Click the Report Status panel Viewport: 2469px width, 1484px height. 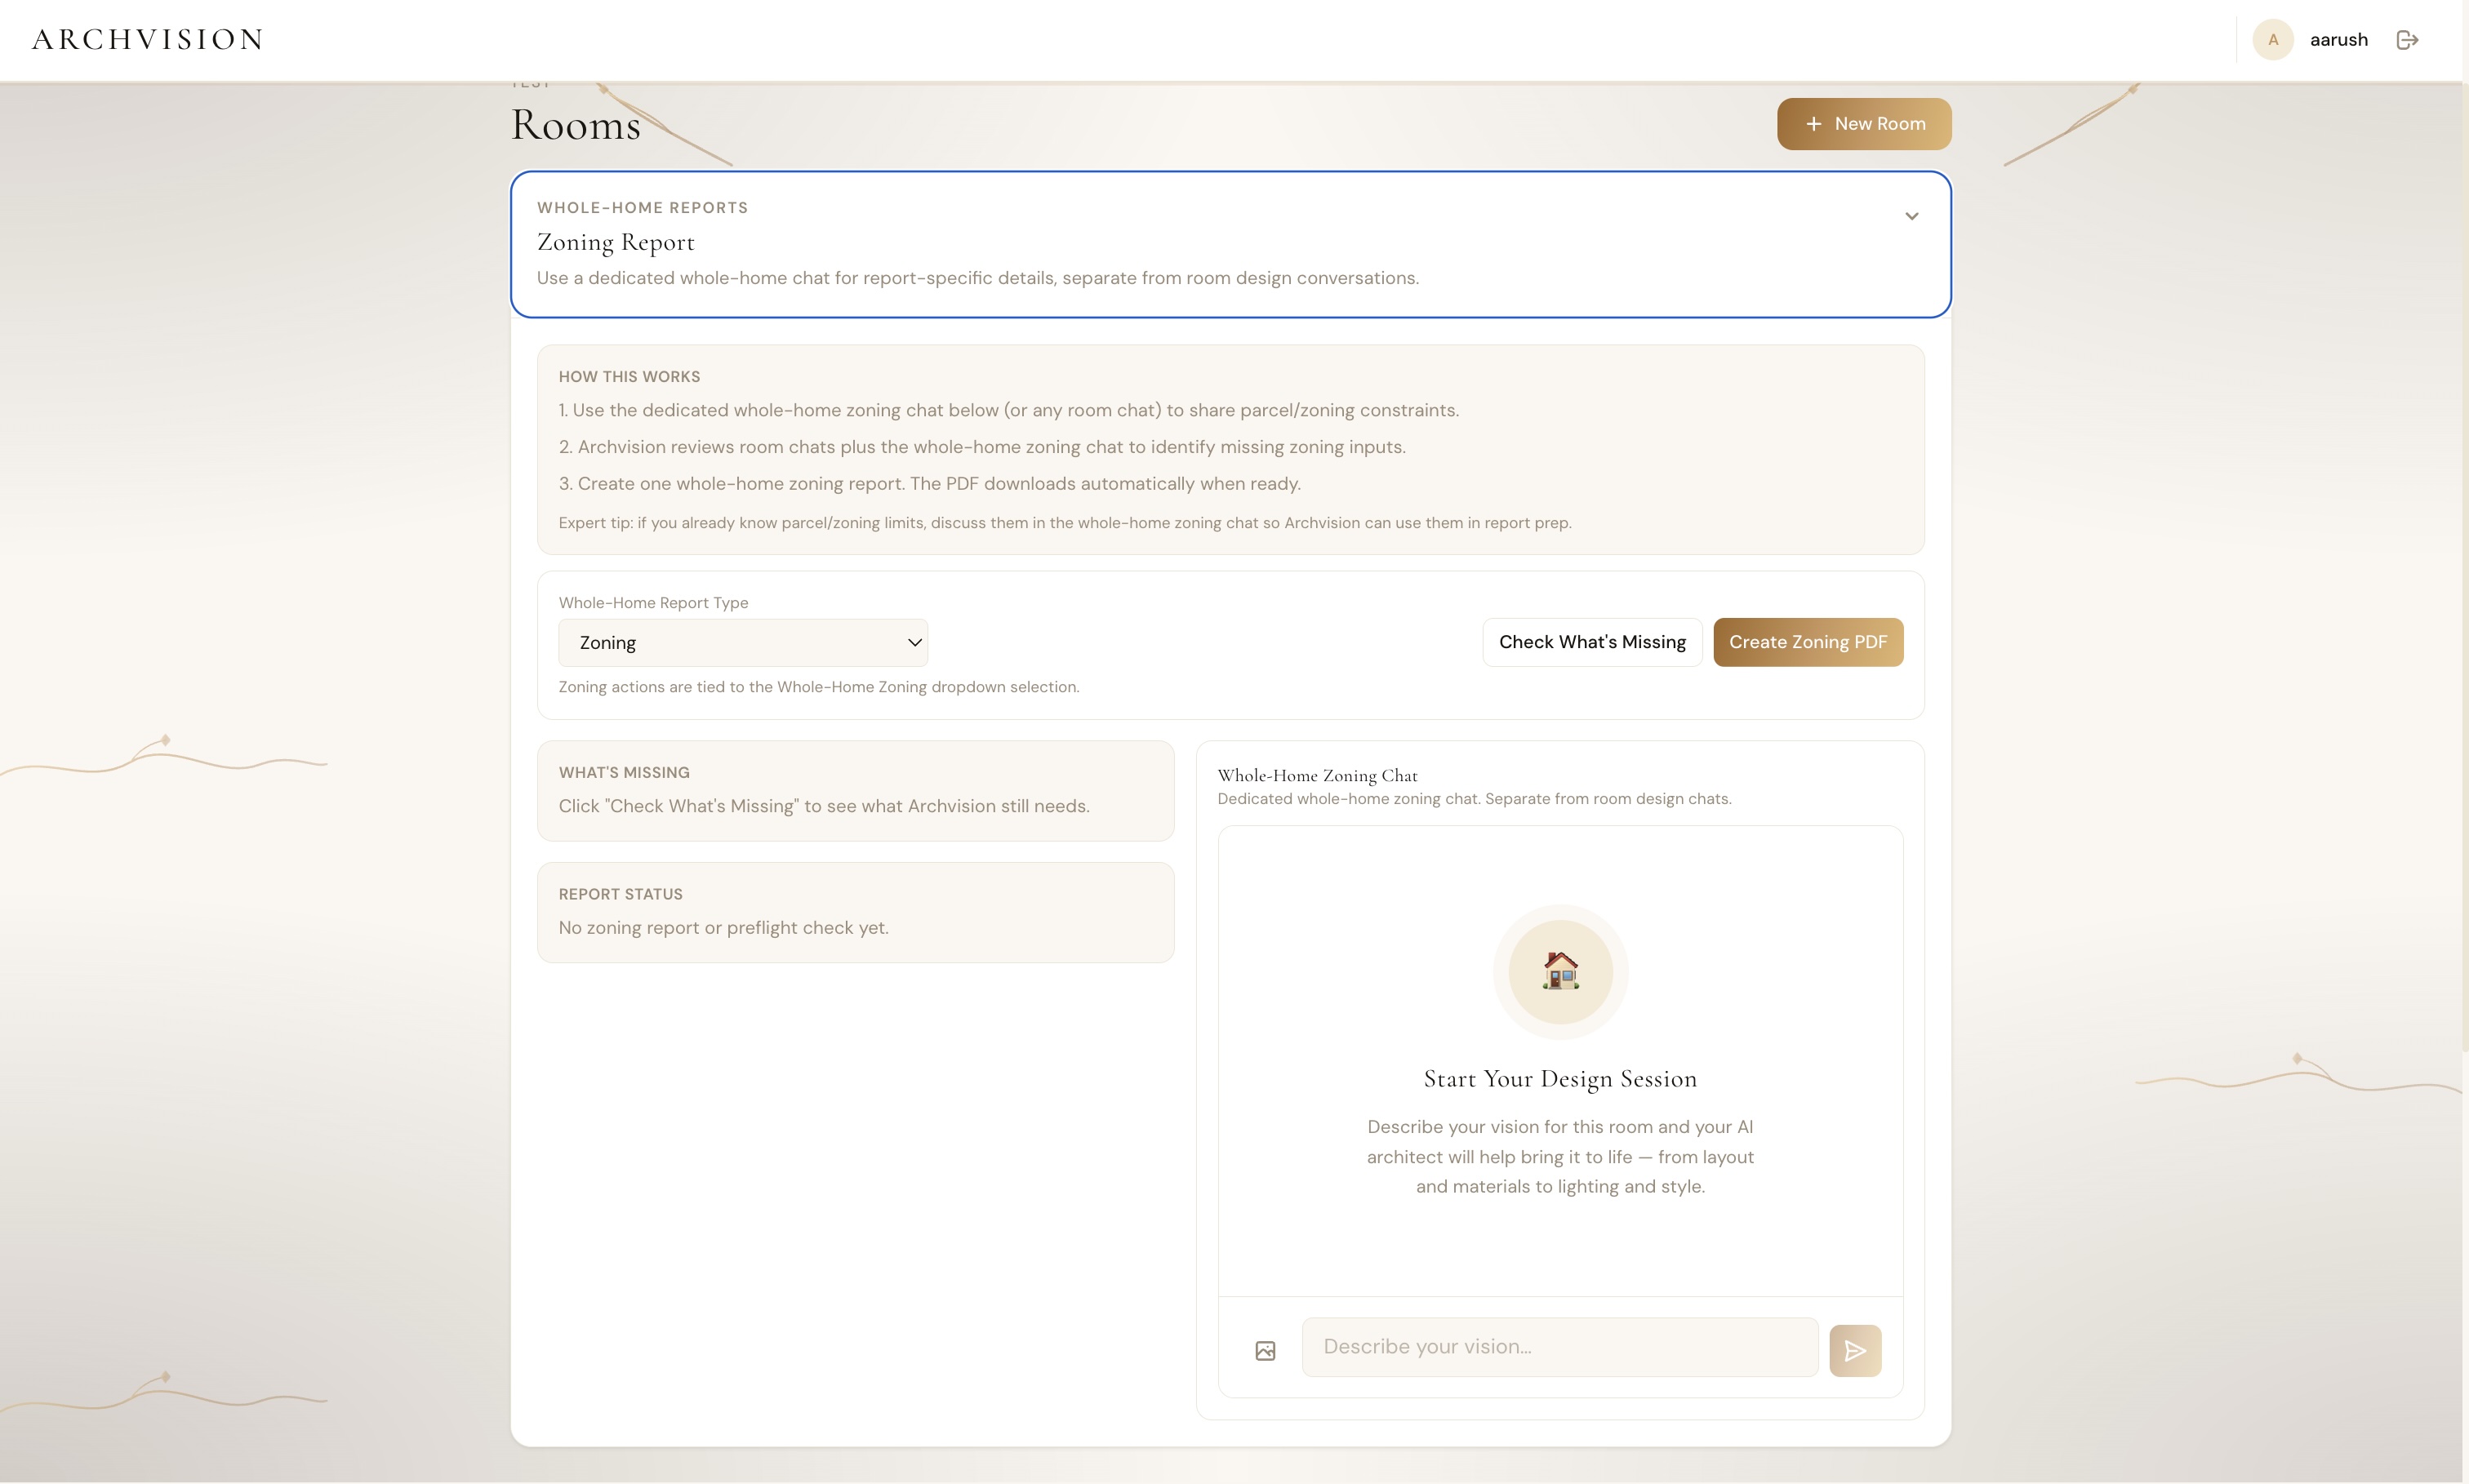(855, 912)
